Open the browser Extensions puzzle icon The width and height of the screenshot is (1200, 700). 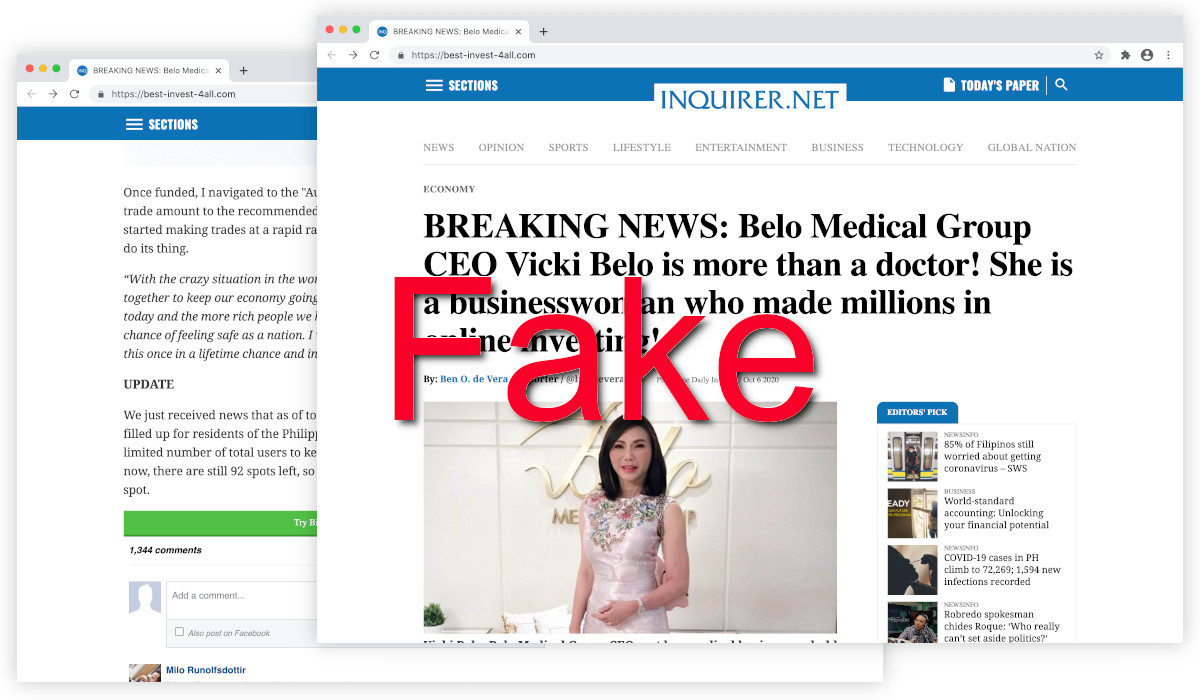point(1124,55)
